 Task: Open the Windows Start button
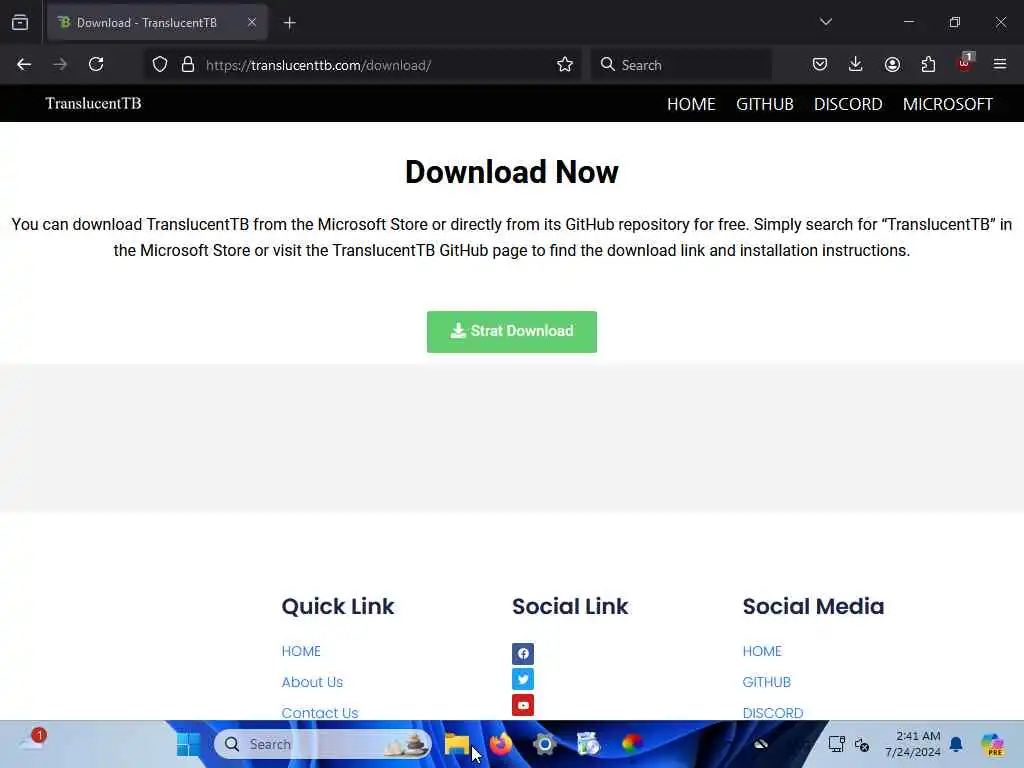(x=189, y=744)
